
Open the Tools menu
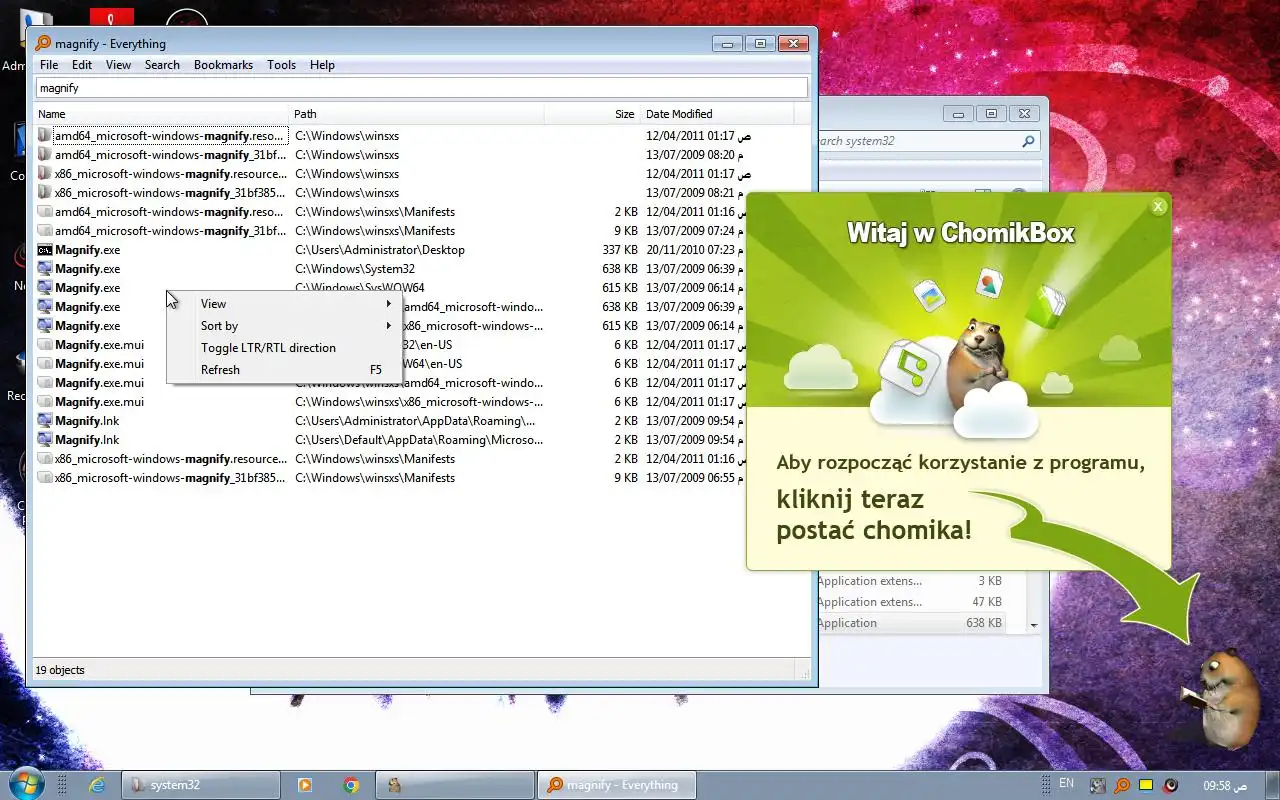click(x=281, y=65)
